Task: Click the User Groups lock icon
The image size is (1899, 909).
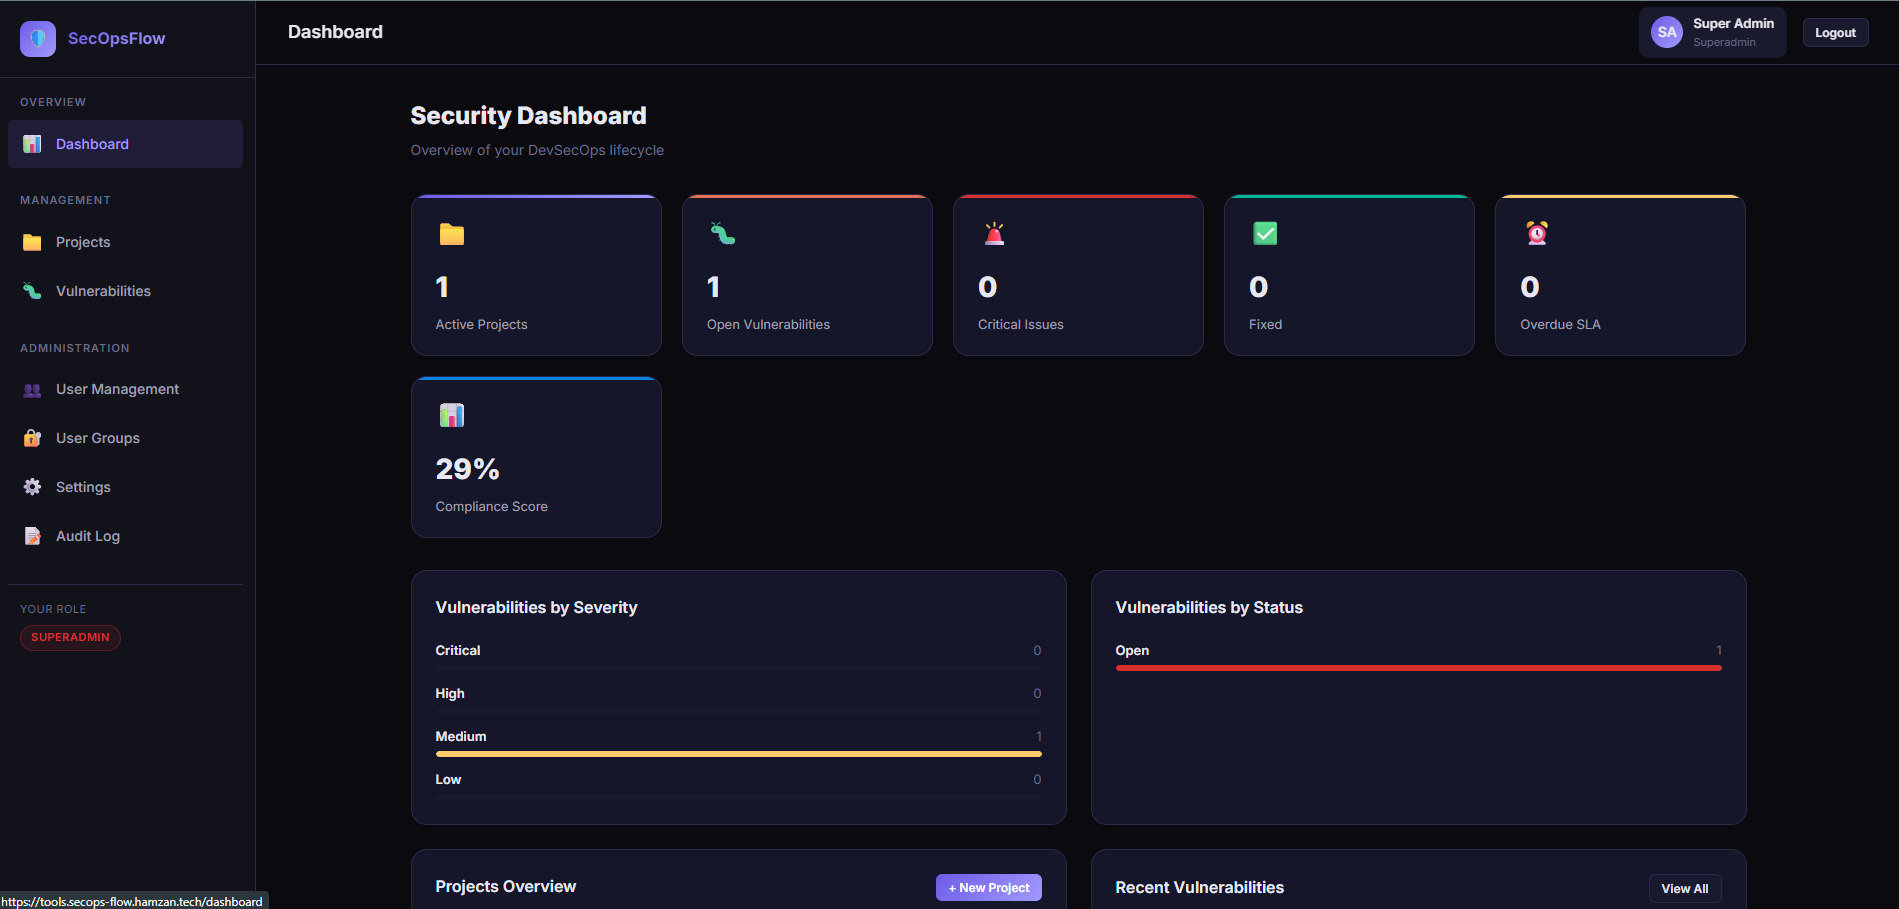Action: pyautogui.click(x=31, y=437)
